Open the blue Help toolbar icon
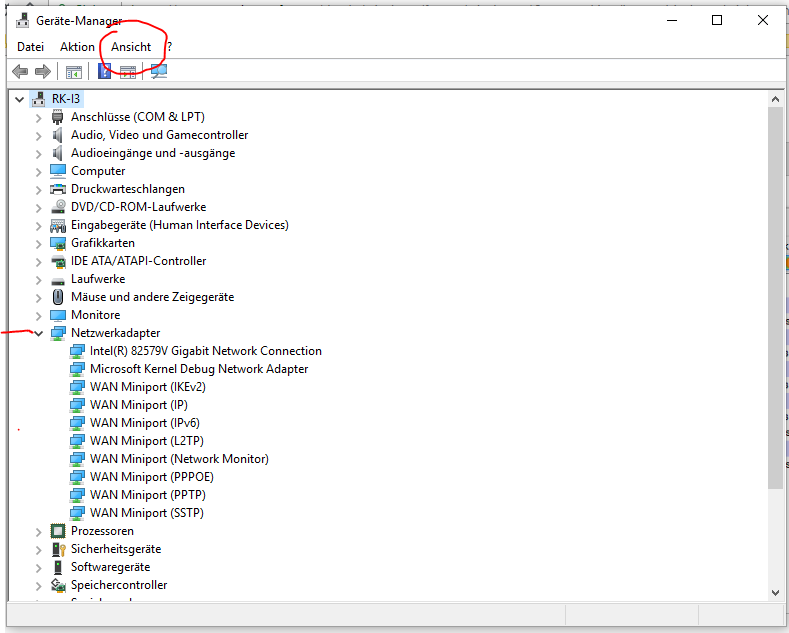This screenshot has width=789, height=633. (104, 71)
